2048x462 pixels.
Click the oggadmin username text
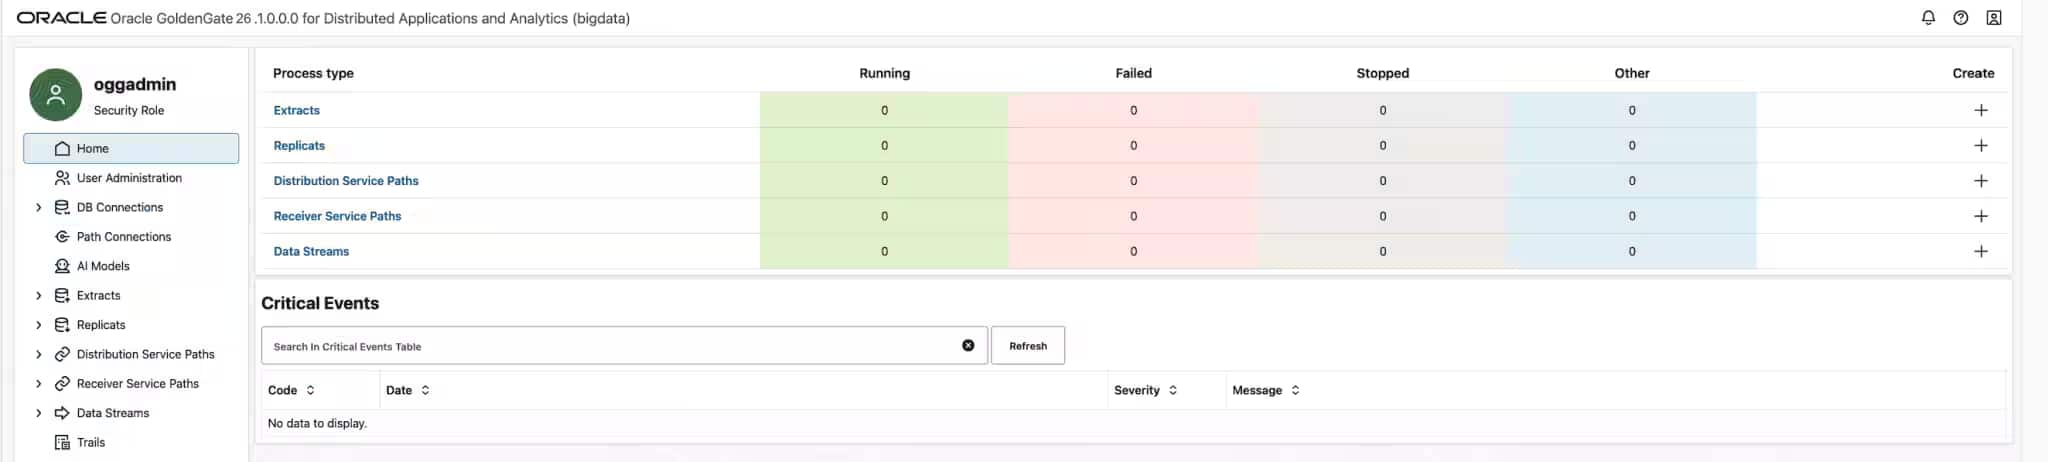coord(135,84)
